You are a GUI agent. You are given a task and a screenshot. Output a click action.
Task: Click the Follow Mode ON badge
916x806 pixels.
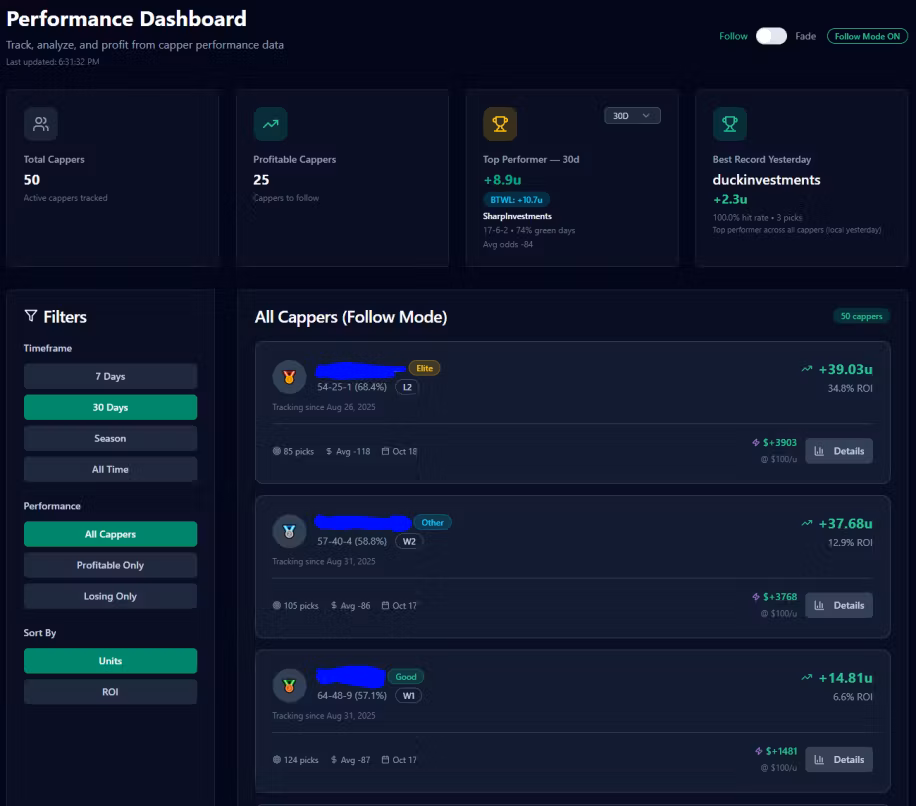point(867,36)
